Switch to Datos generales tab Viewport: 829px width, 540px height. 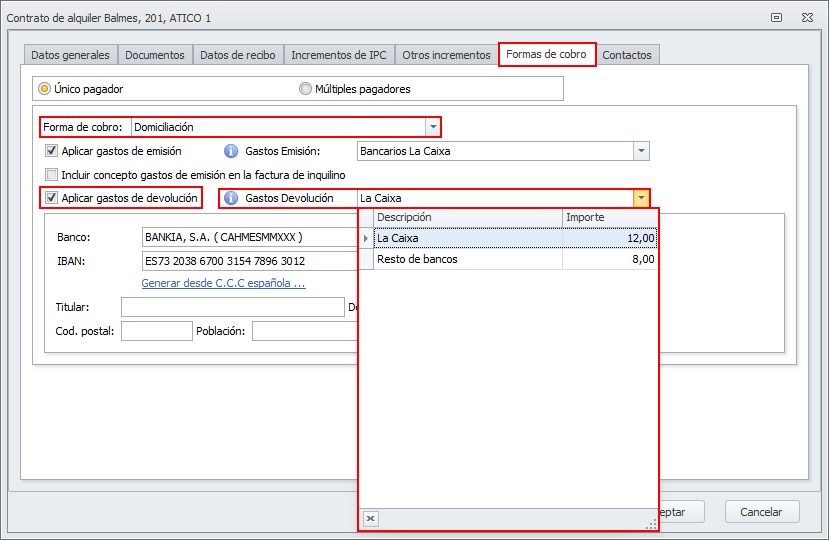70,55
